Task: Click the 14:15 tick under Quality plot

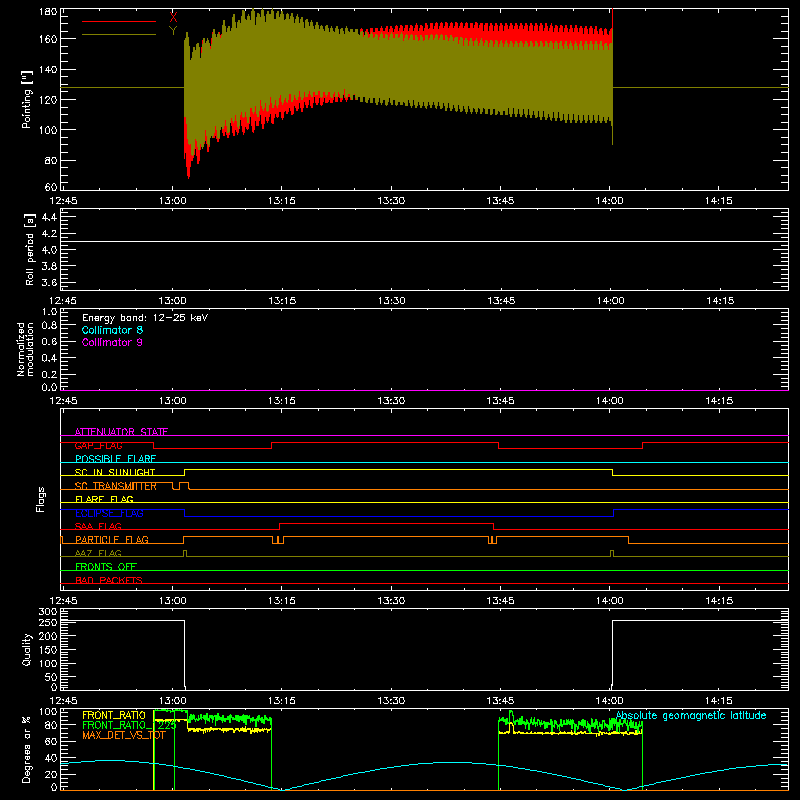Action: click(x=719, y=701)
